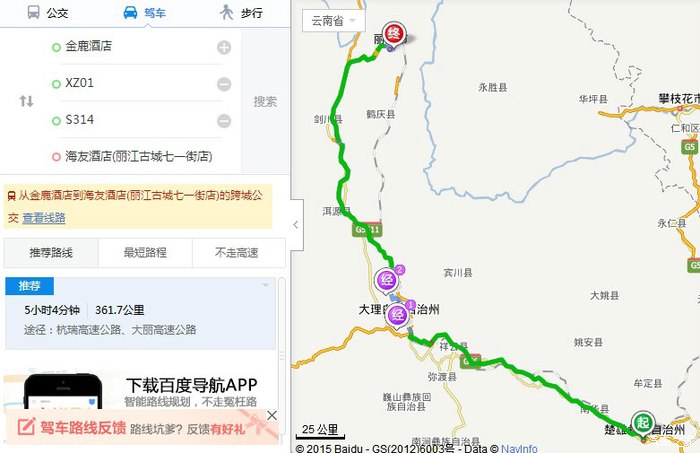Switch to 步行 walking tab

(241, 12)
